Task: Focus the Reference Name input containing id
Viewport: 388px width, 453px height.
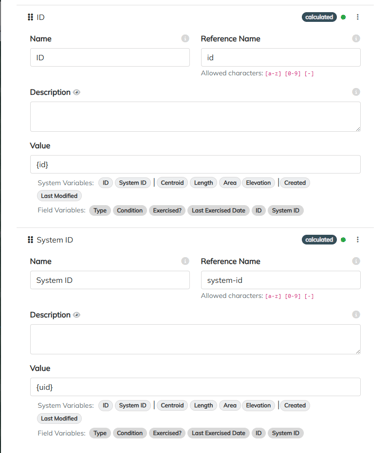Action: tap(281, 58)
